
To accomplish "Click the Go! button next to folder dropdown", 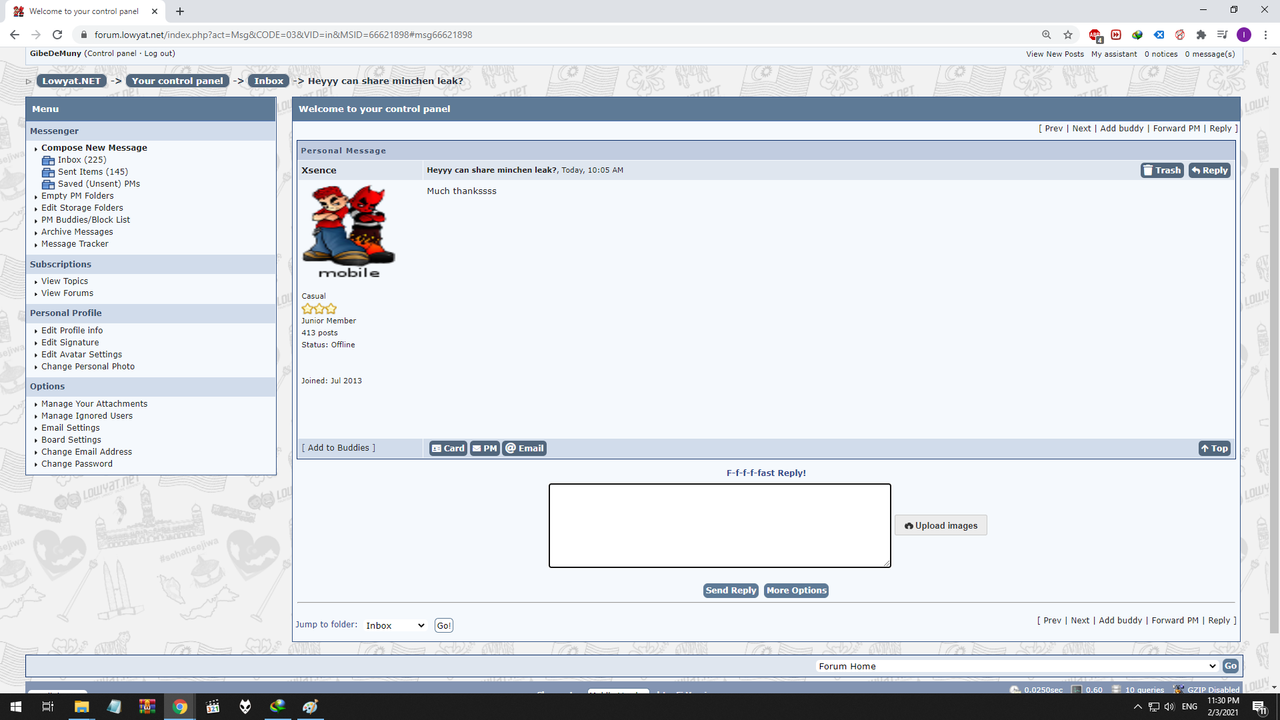I will click(x=444, y=625).
